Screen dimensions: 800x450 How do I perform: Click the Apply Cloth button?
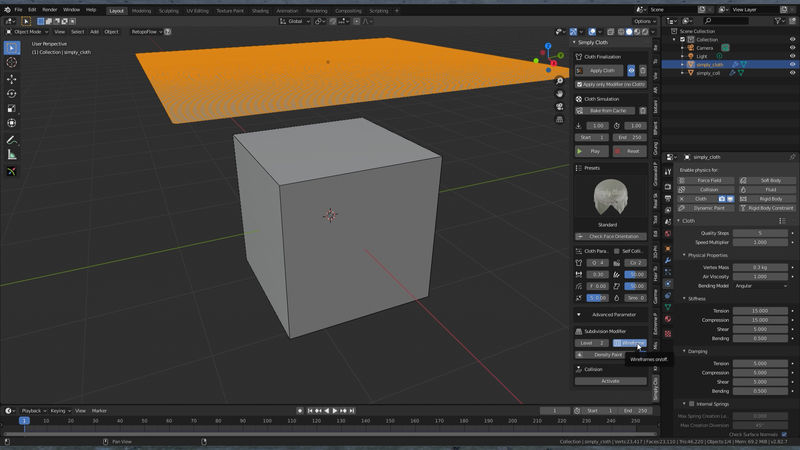tap(598, 70)
